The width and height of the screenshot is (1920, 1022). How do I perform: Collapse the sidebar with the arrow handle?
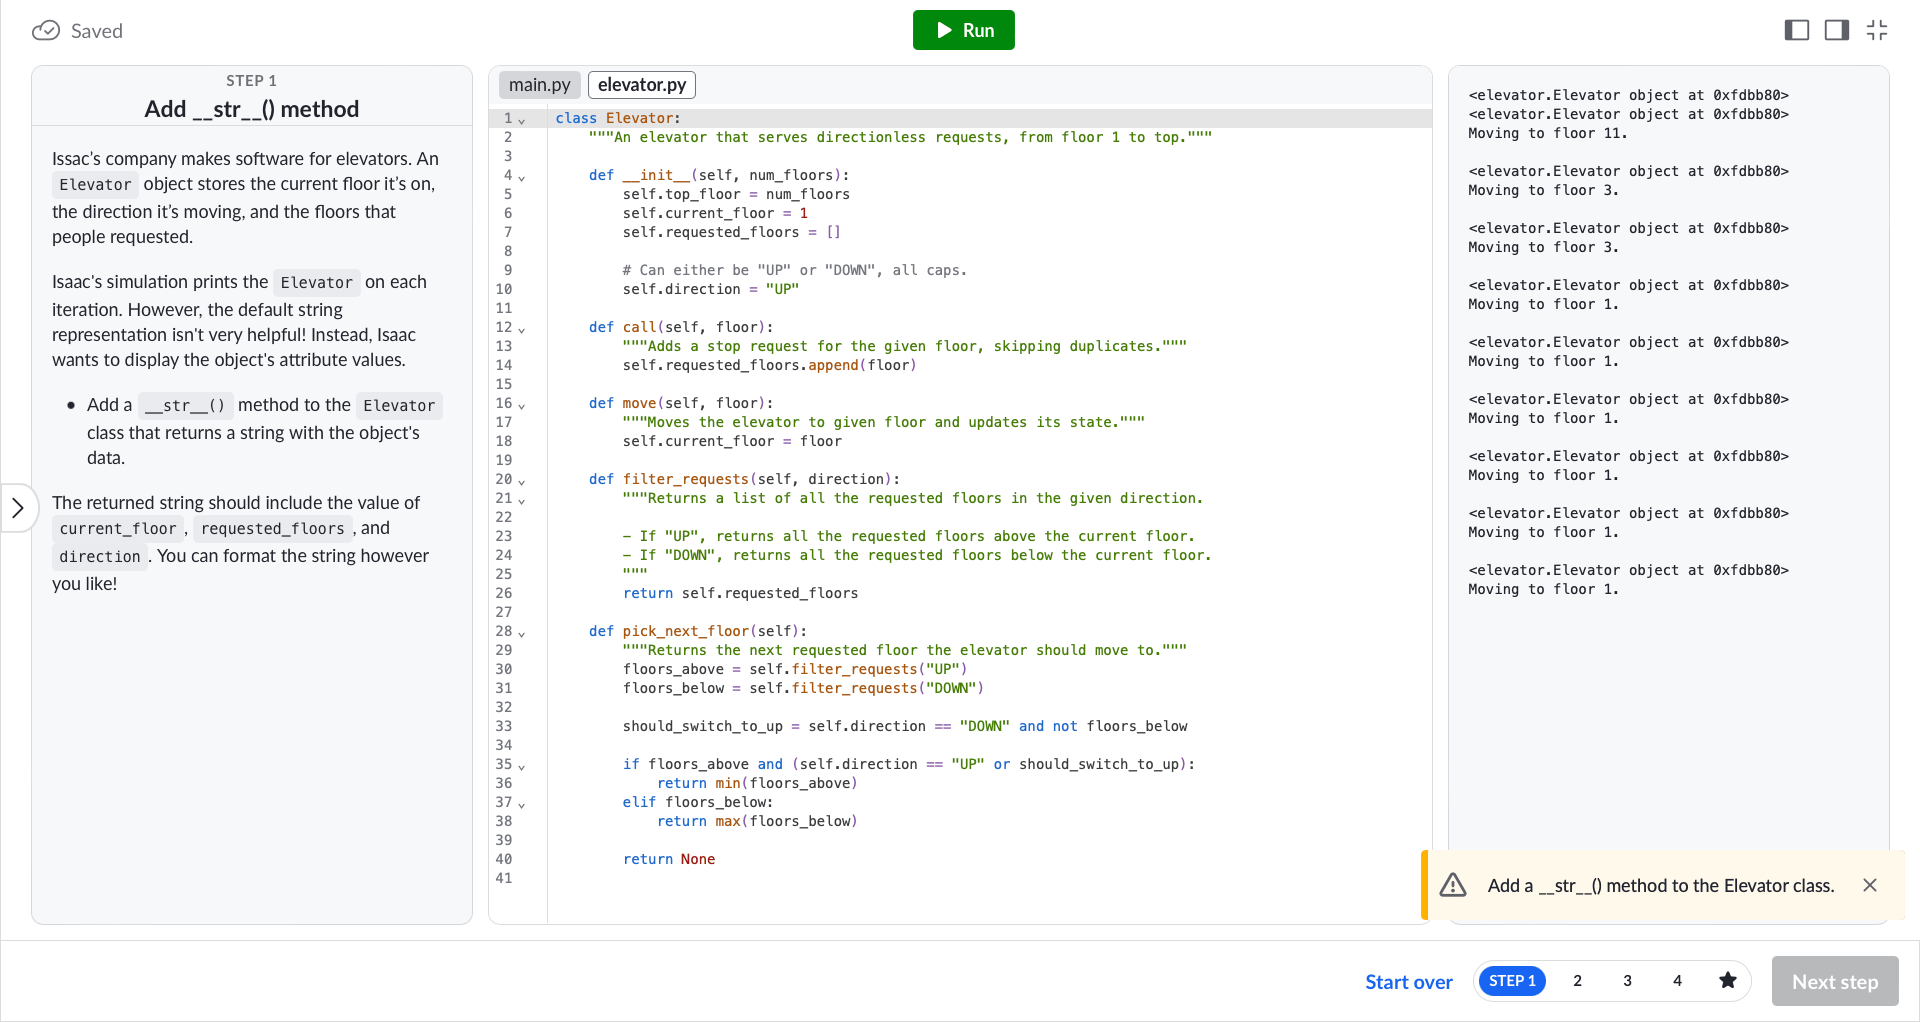(x=17, y=508)
